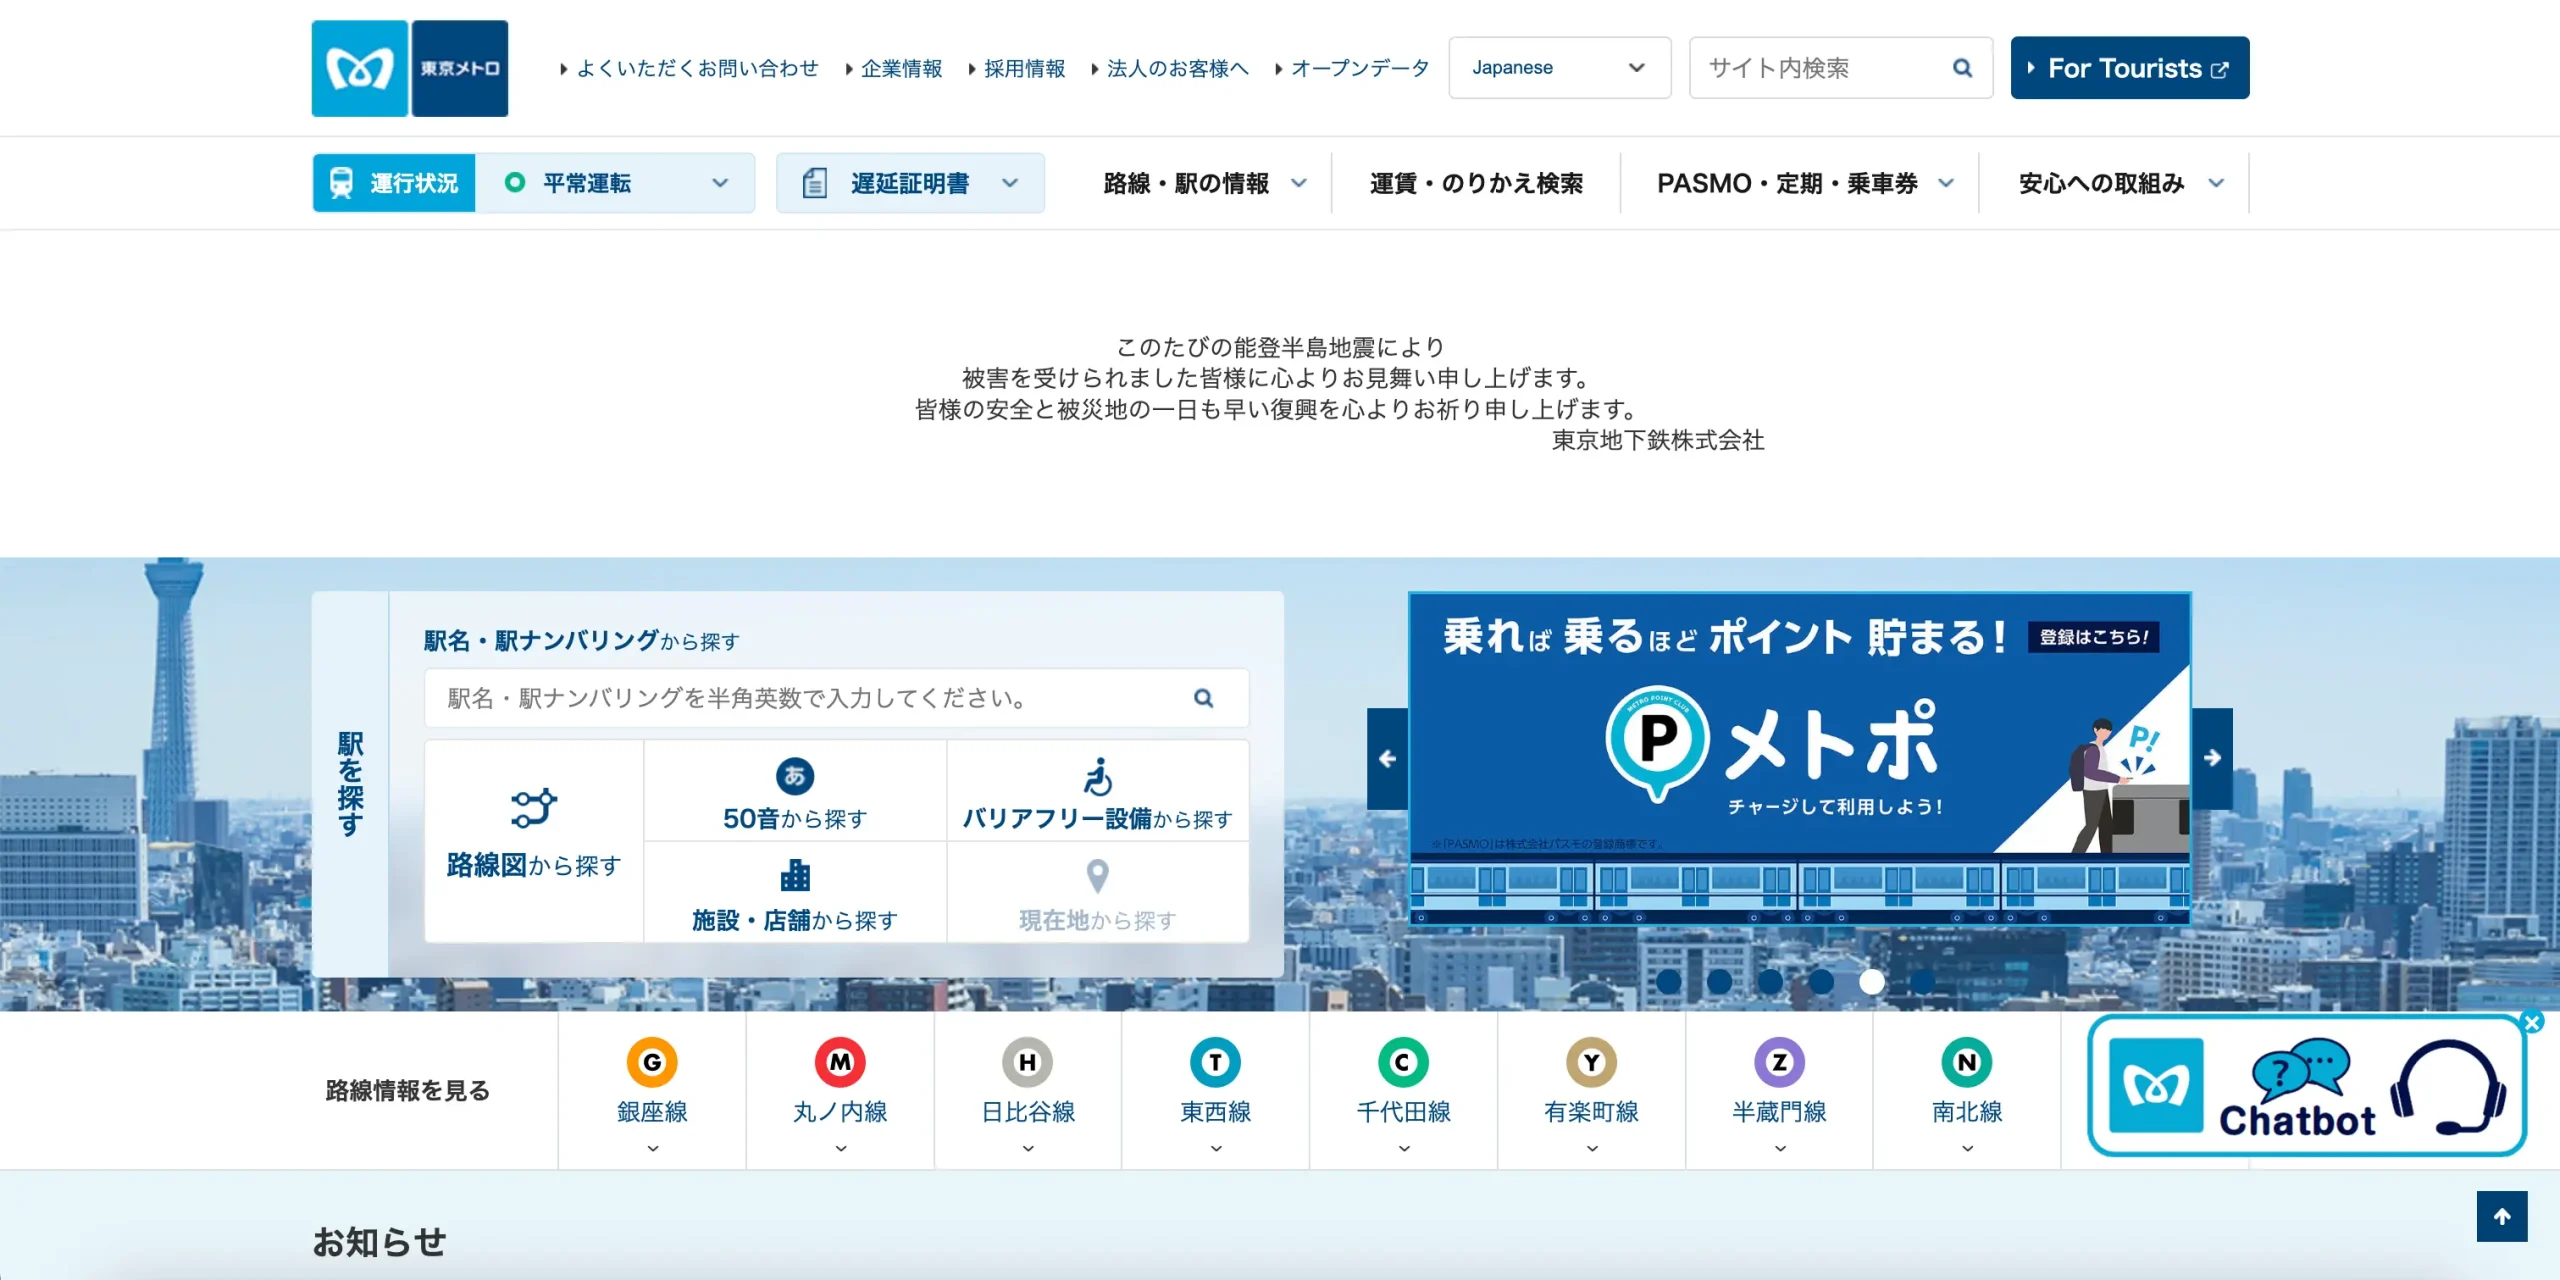Click the あ icon for 50音から探す

(x=795, y=776)
